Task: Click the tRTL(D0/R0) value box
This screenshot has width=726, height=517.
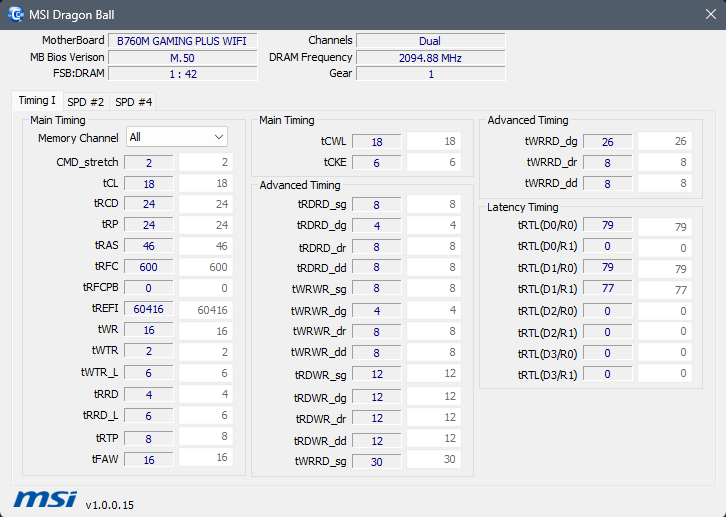Action: click(608, 226)
